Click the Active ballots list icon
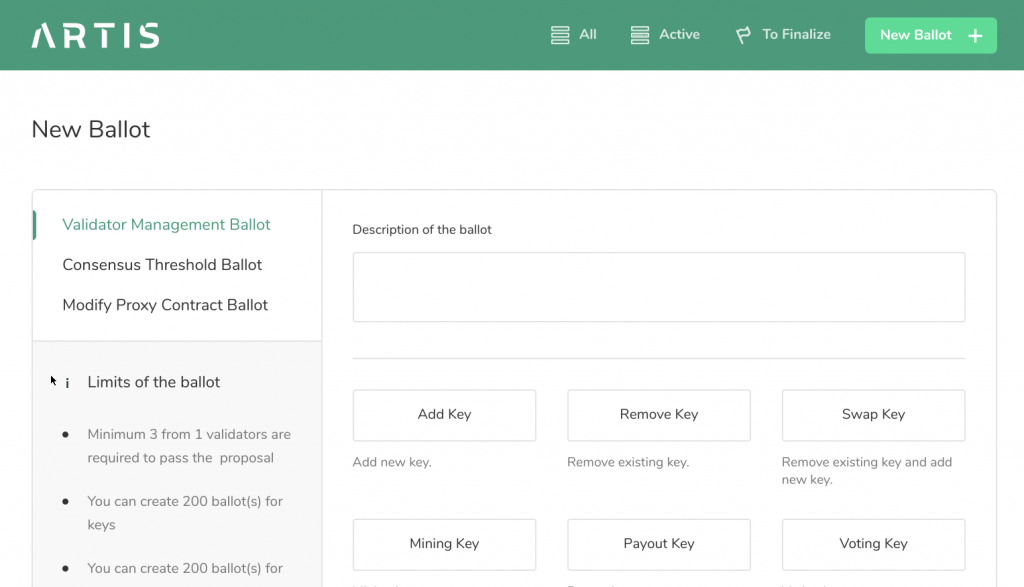This screenshot has width=1024, height=587. point(640,35)
